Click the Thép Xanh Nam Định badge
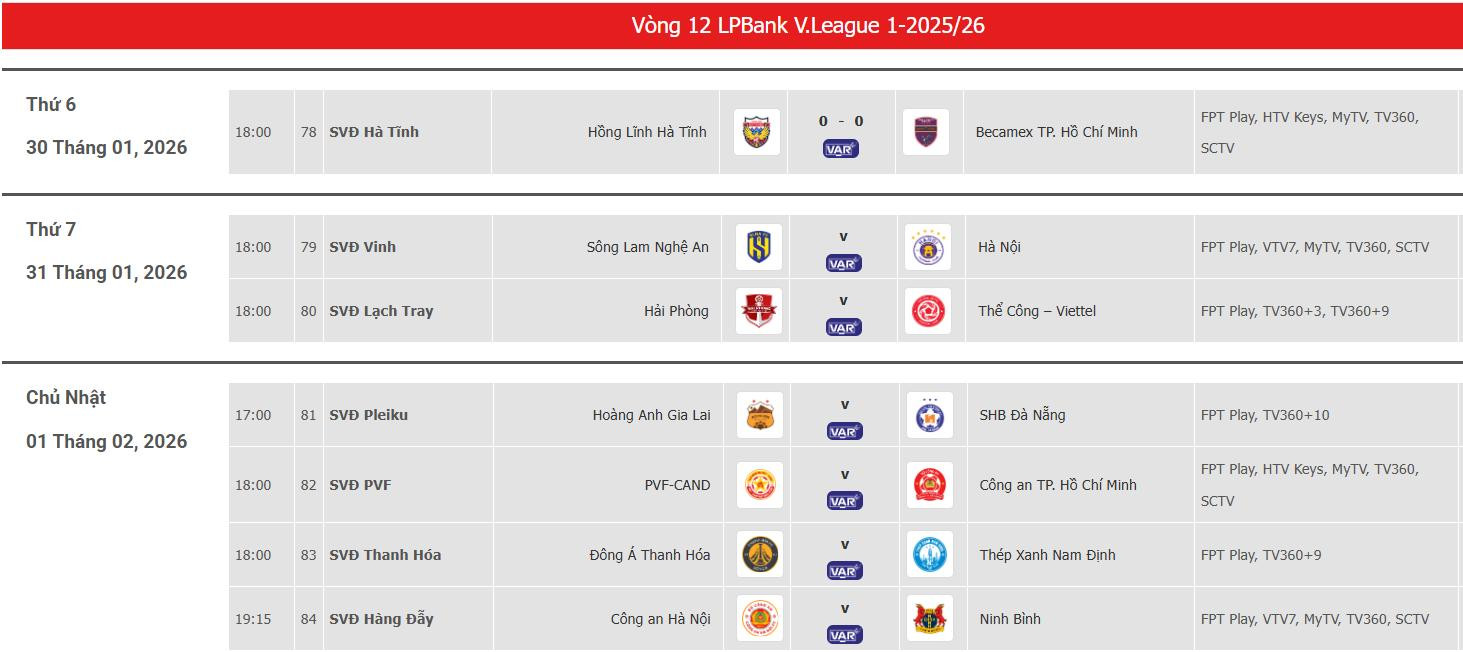This screenshot has width=1463, height=652. (x=927, y=554)
